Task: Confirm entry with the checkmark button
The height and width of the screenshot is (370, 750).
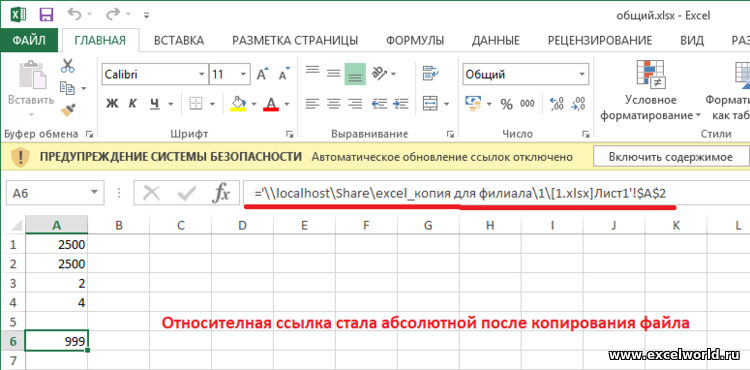Action: 186,193
